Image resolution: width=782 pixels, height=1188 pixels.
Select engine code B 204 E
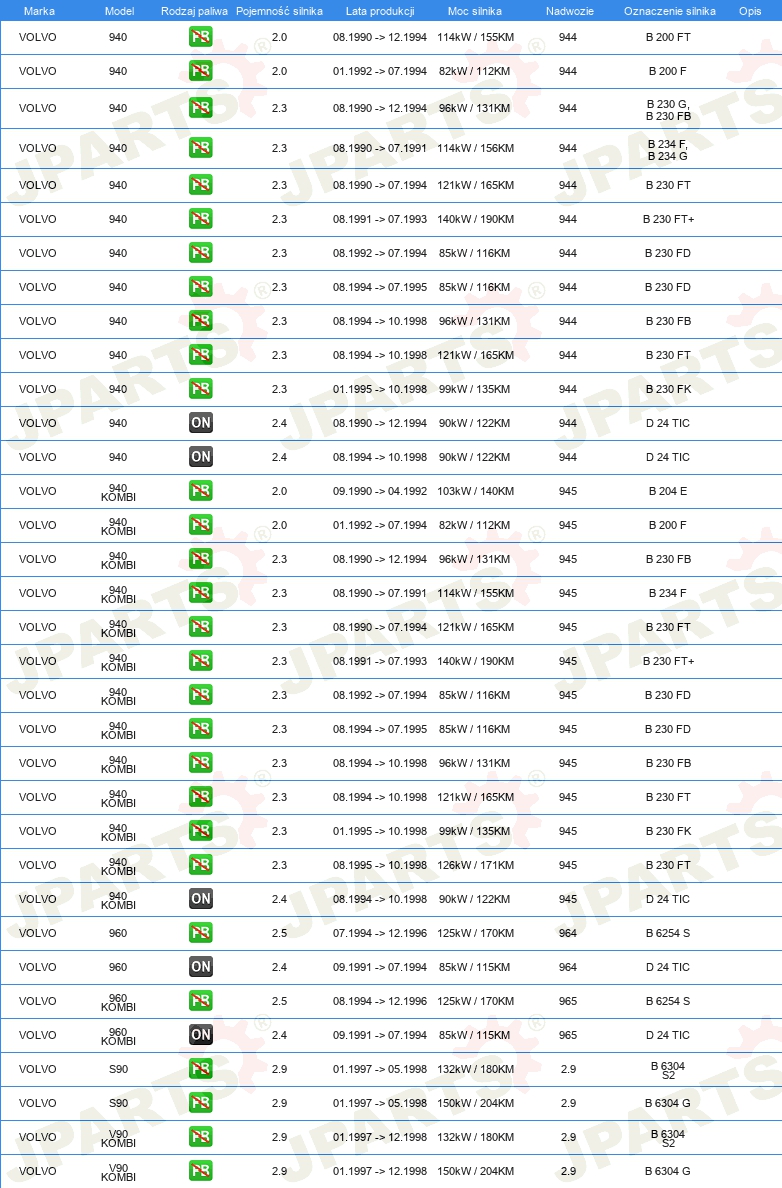tap(668, 491)
